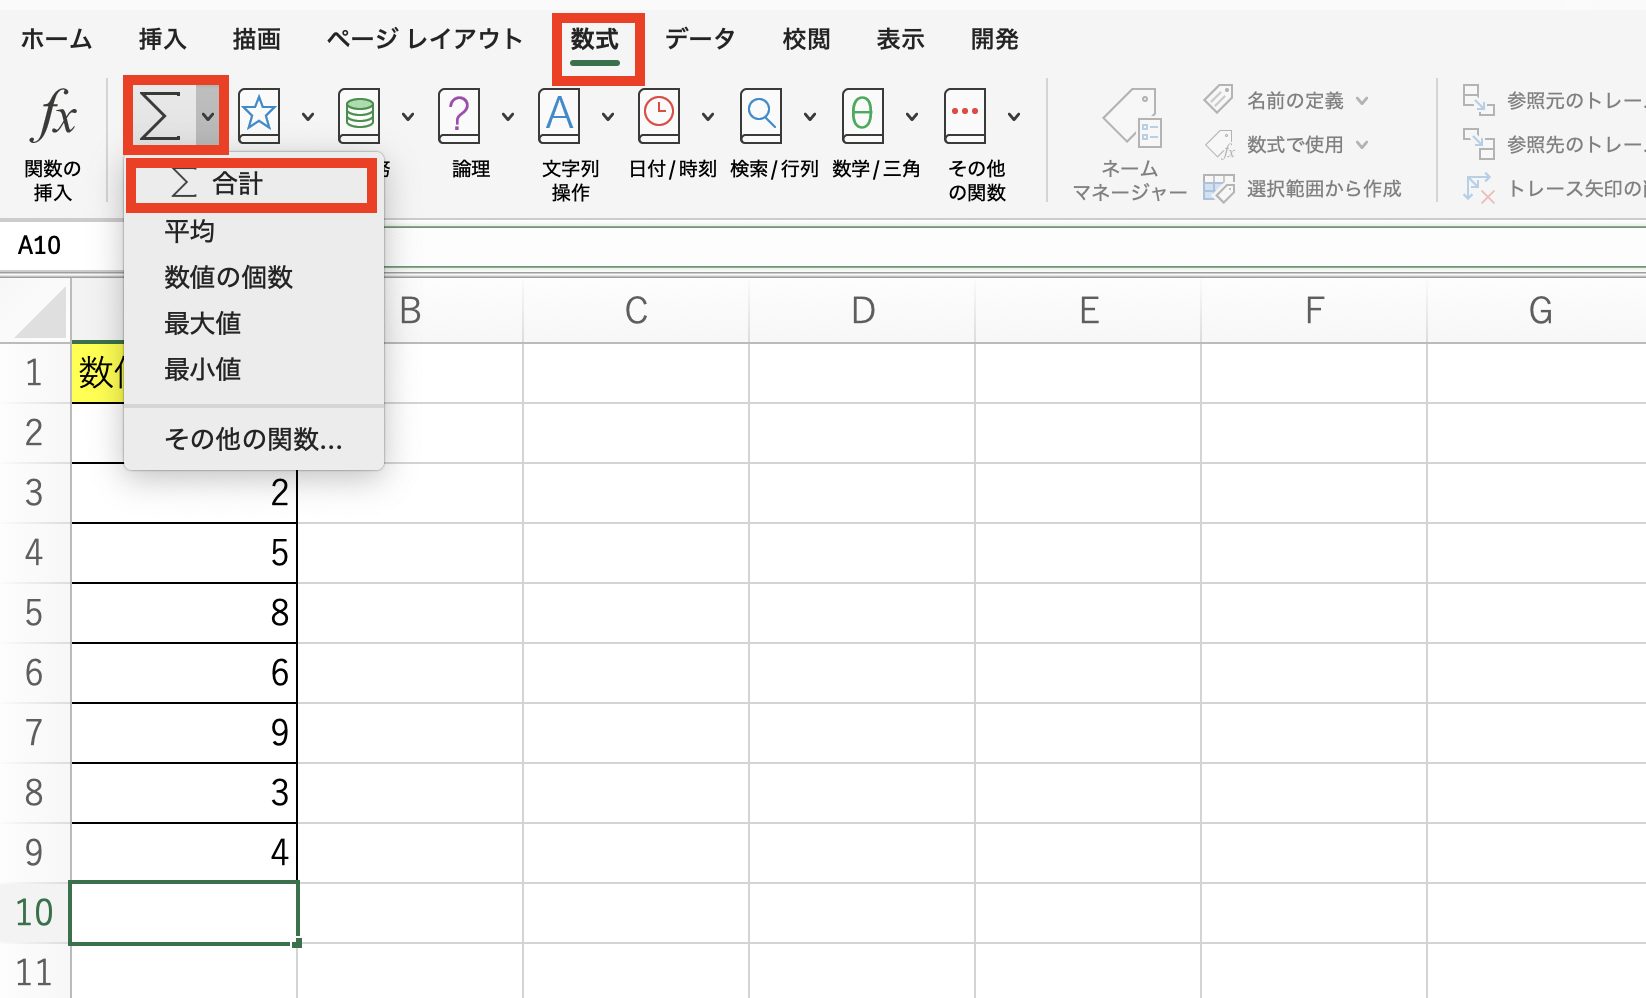Click その他の関数... menu entry
The height and width of the screenshot is (998, 1646).
(x=253, y=439)
